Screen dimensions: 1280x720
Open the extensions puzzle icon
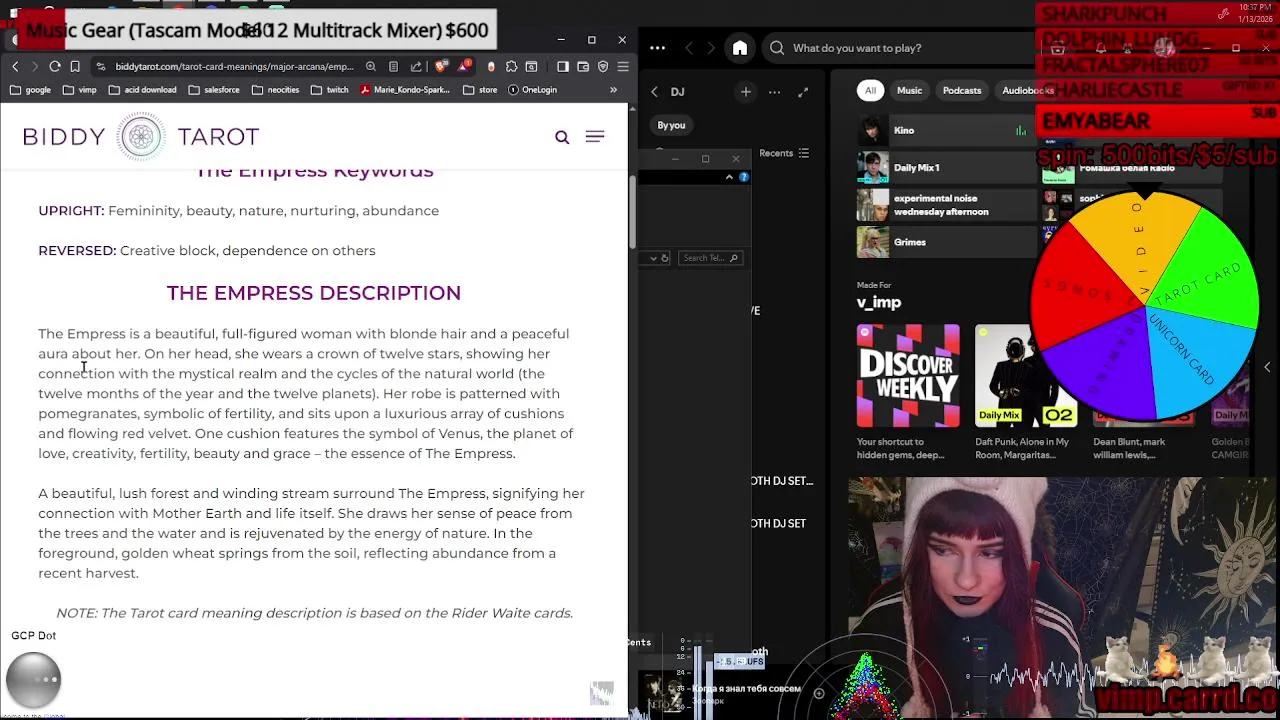coord(512,67)
